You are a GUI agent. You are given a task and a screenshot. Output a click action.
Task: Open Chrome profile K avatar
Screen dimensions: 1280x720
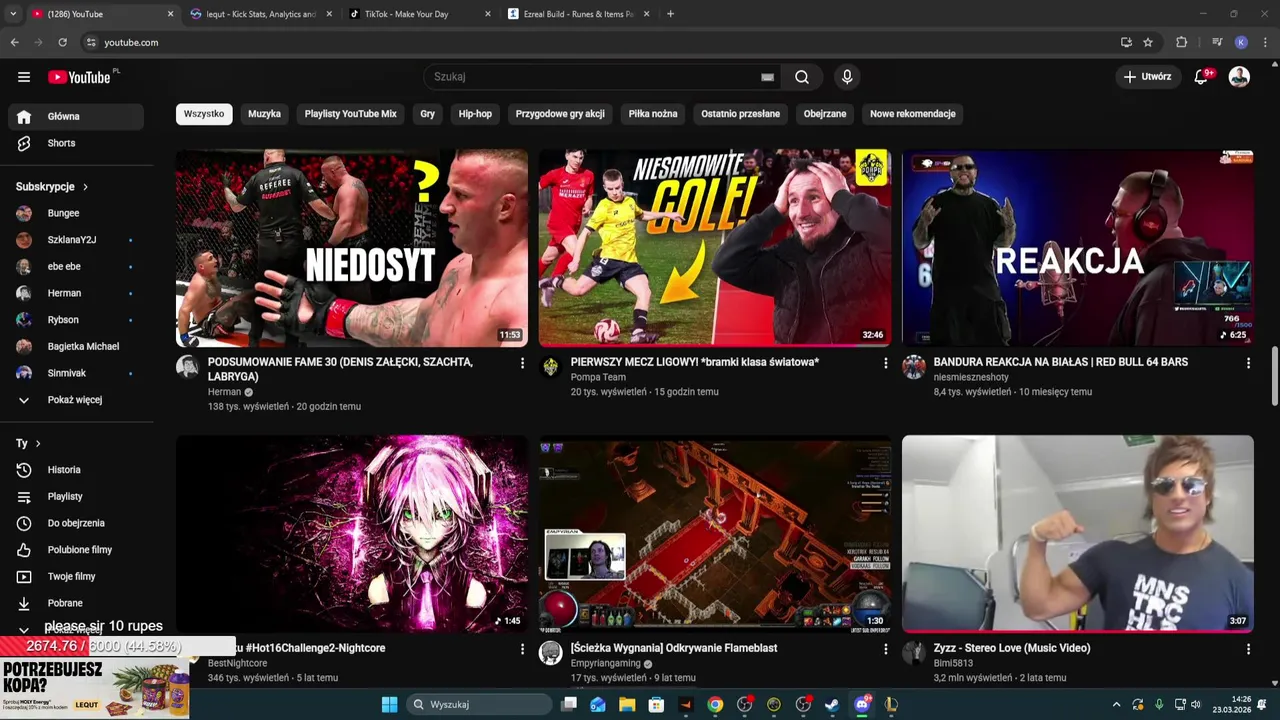pyautogui.click(x=1241, y=42)
